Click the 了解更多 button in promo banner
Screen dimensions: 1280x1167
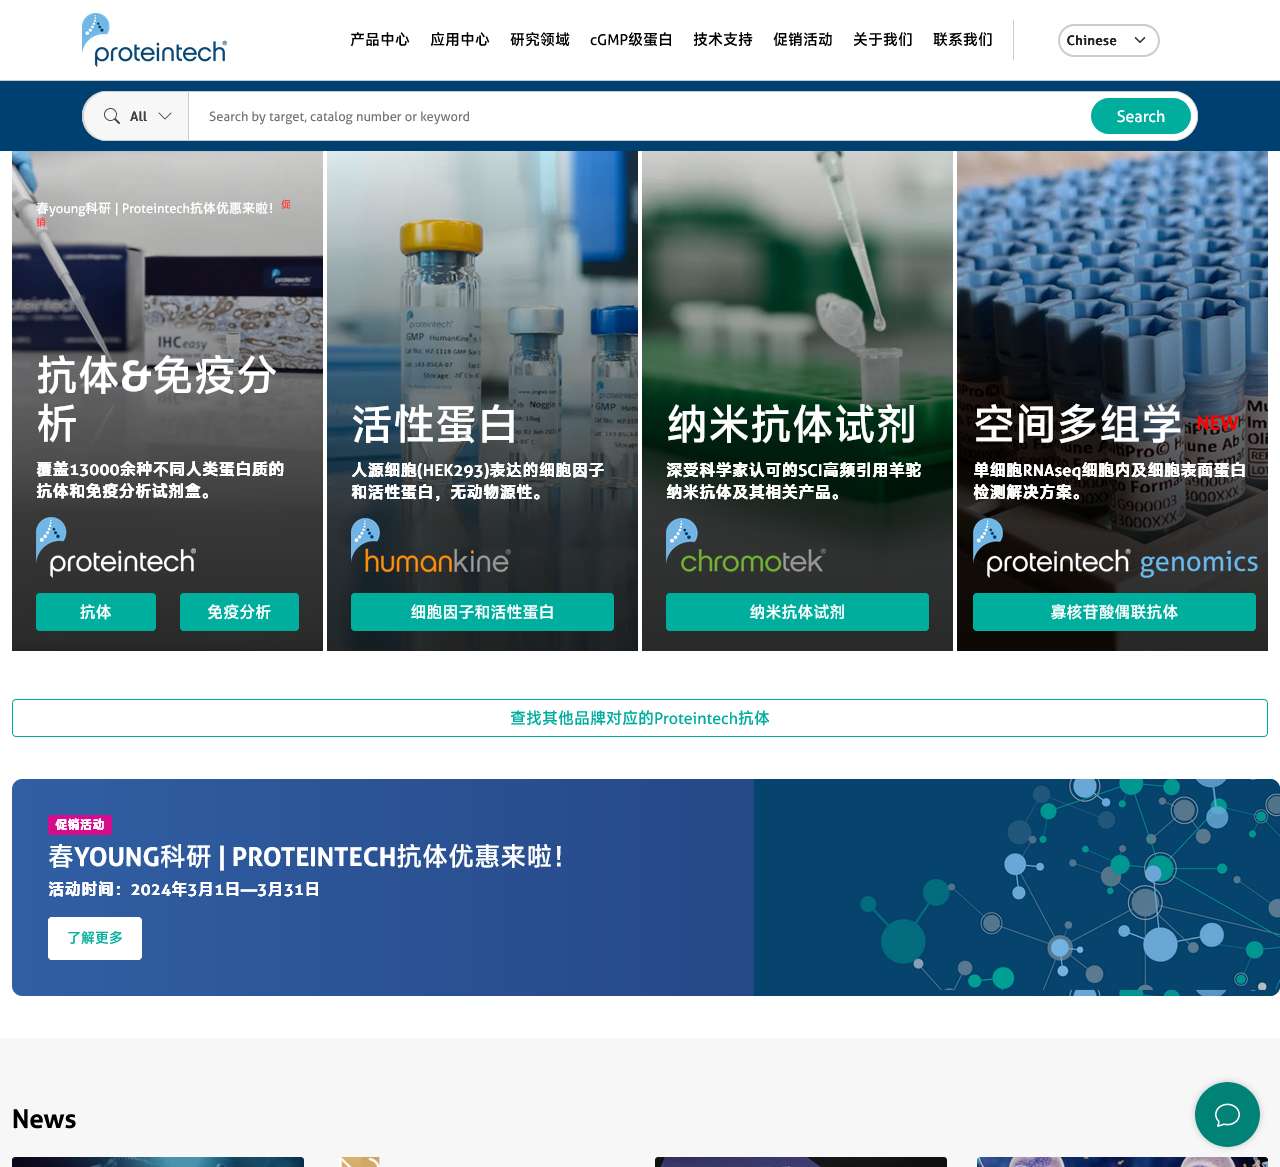coord(95,938)
